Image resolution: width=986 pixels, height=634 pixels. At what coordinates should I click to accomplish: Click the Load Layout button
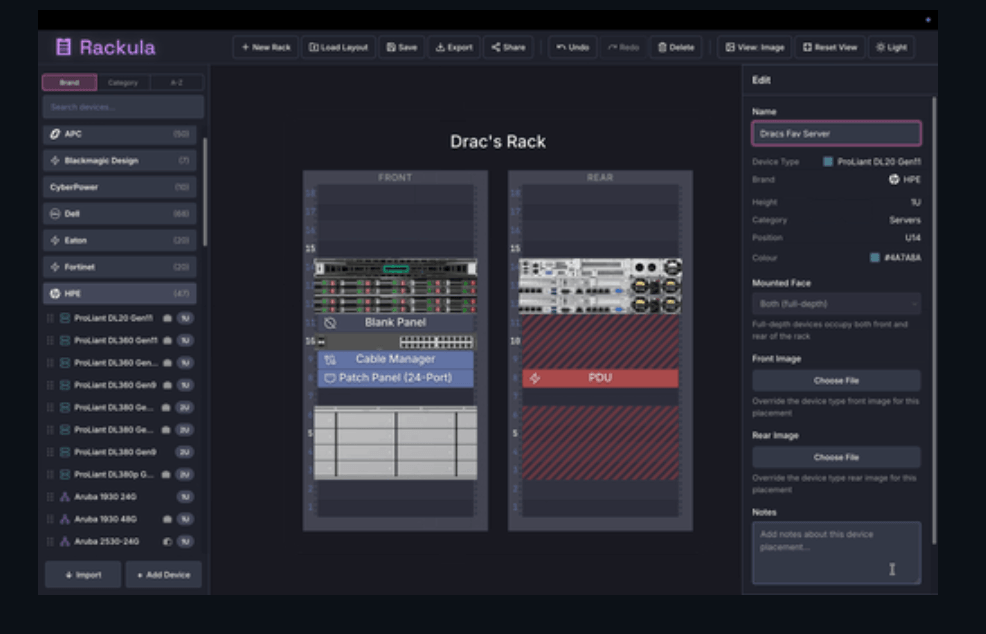tap(338, 47)
